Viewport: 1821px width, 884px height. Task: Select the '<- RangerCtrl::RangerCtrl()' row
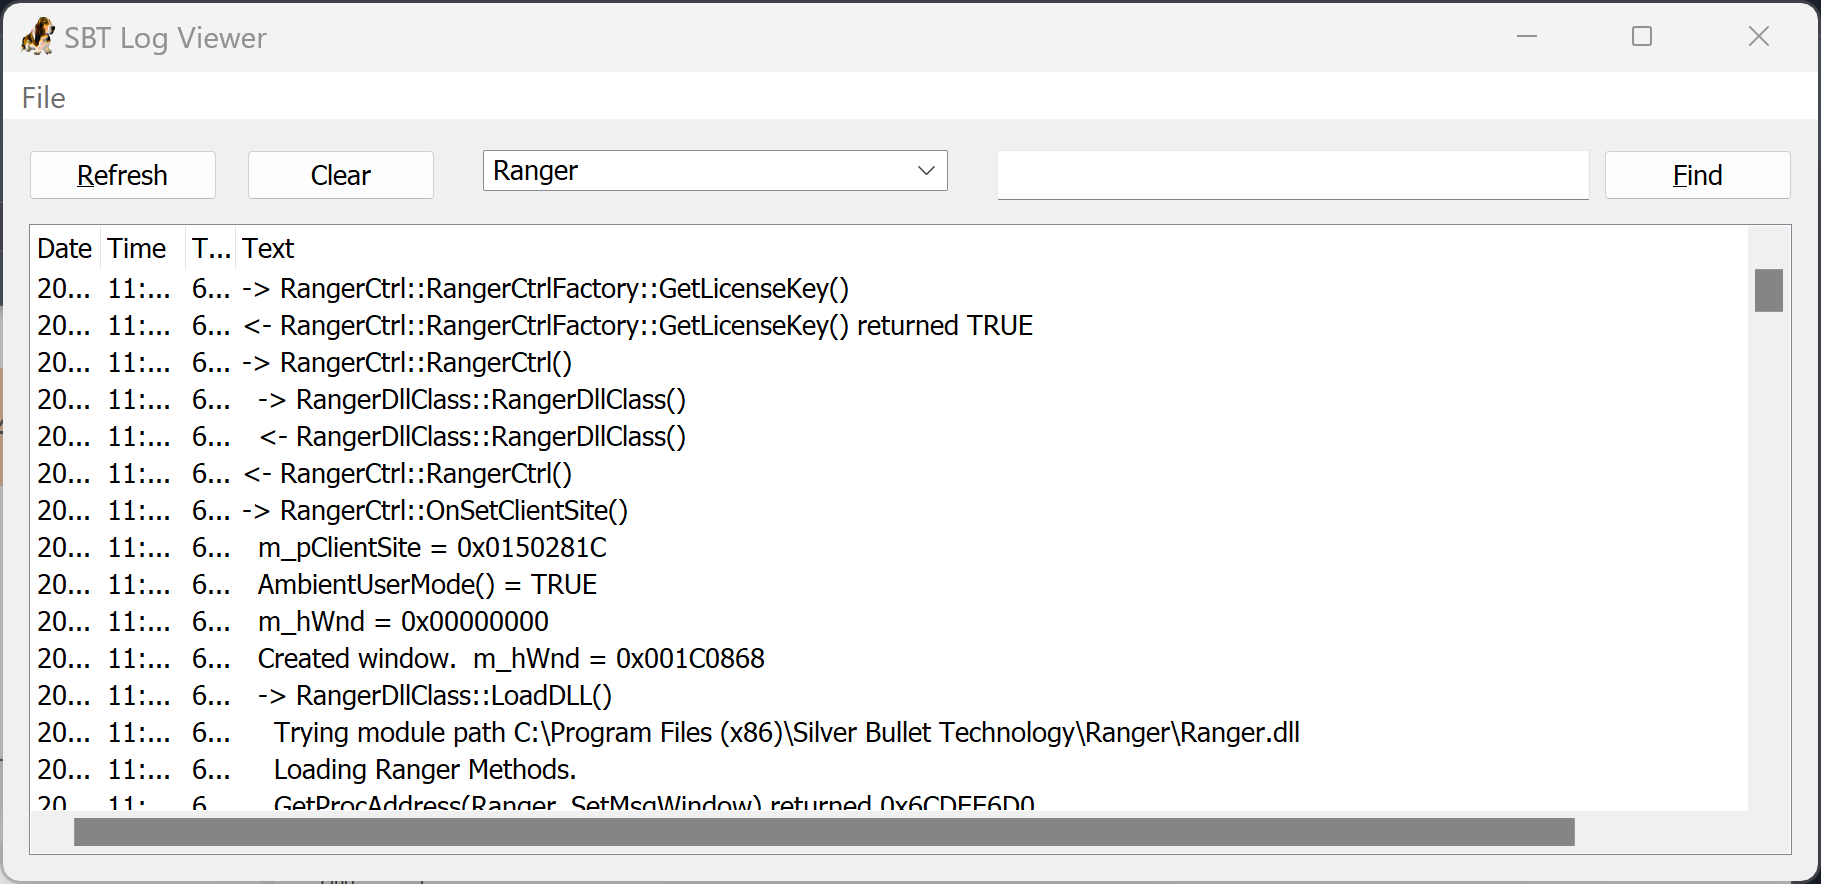pos(890,473)
